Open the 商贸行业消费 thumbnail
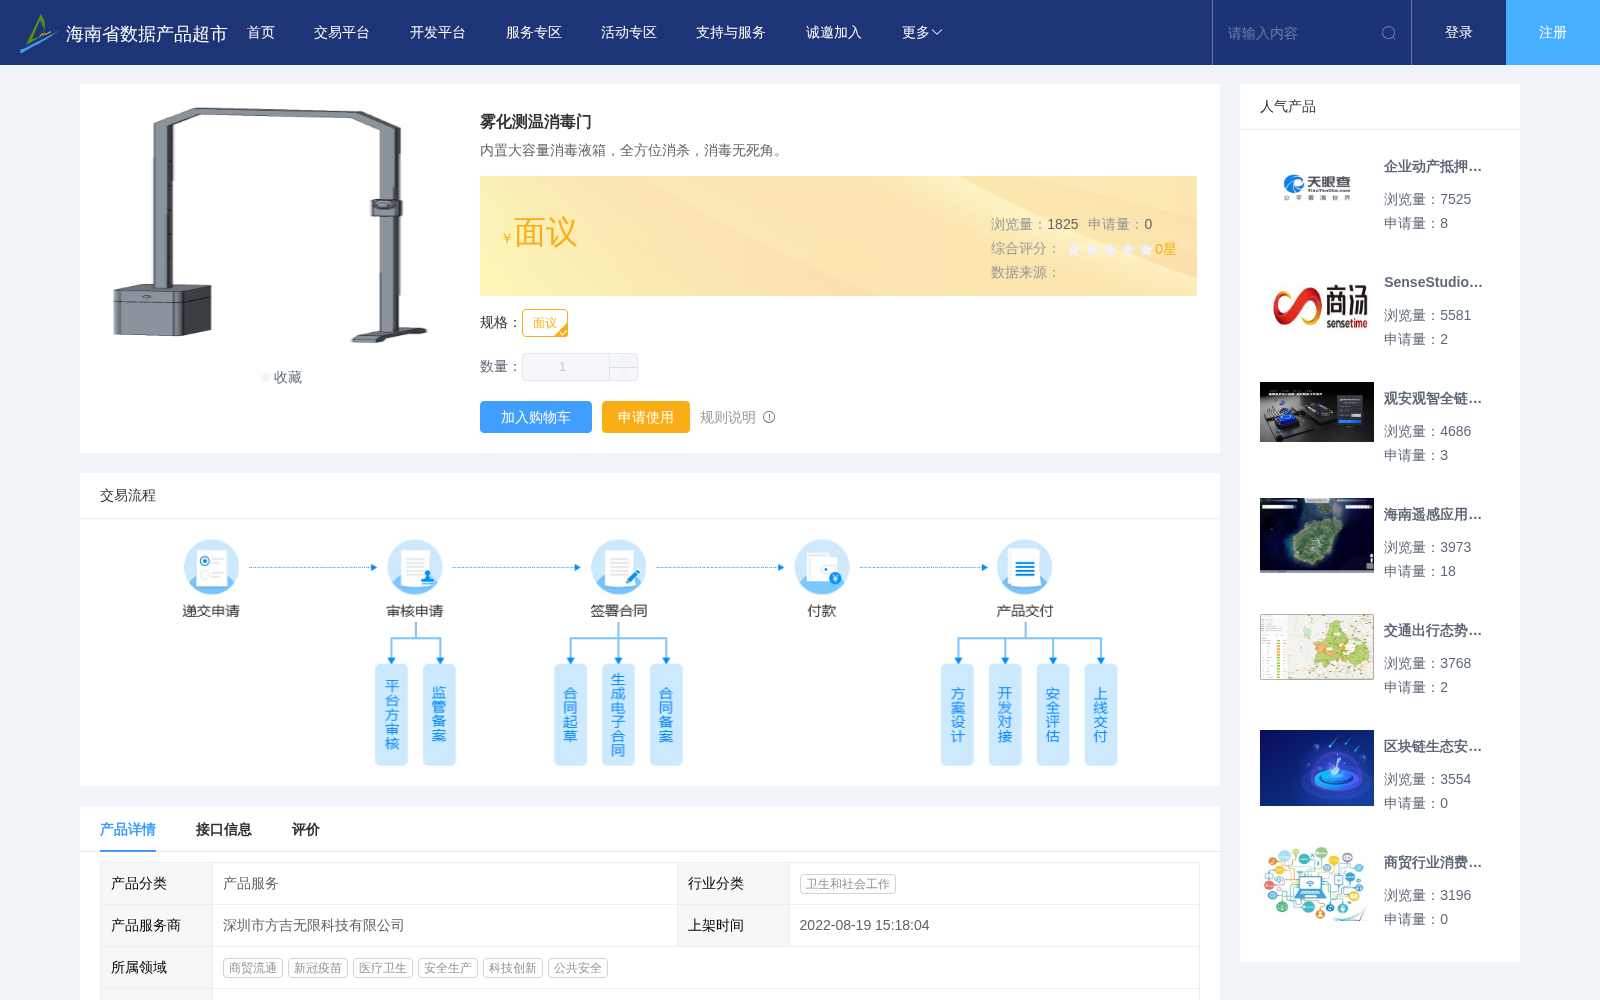This screenshot has width=1600, height=1000. click(1317, 884)
